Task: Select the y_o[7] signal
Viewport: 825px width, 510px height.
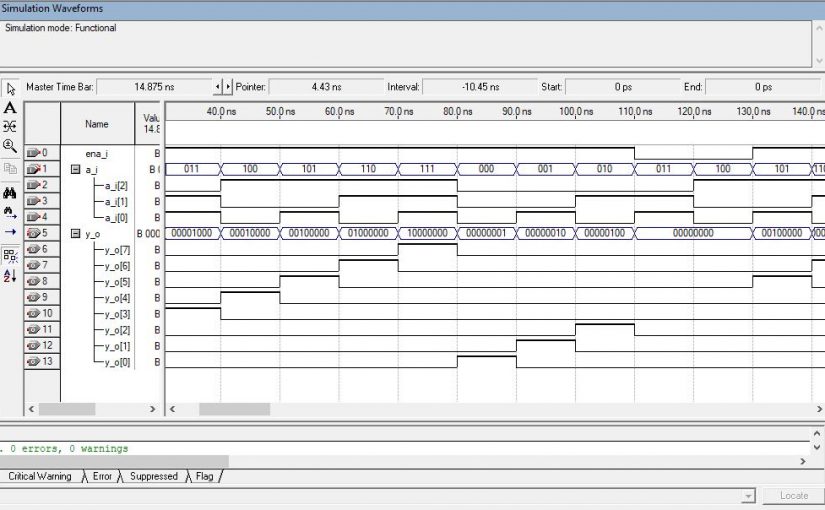Action: [117, 250]
